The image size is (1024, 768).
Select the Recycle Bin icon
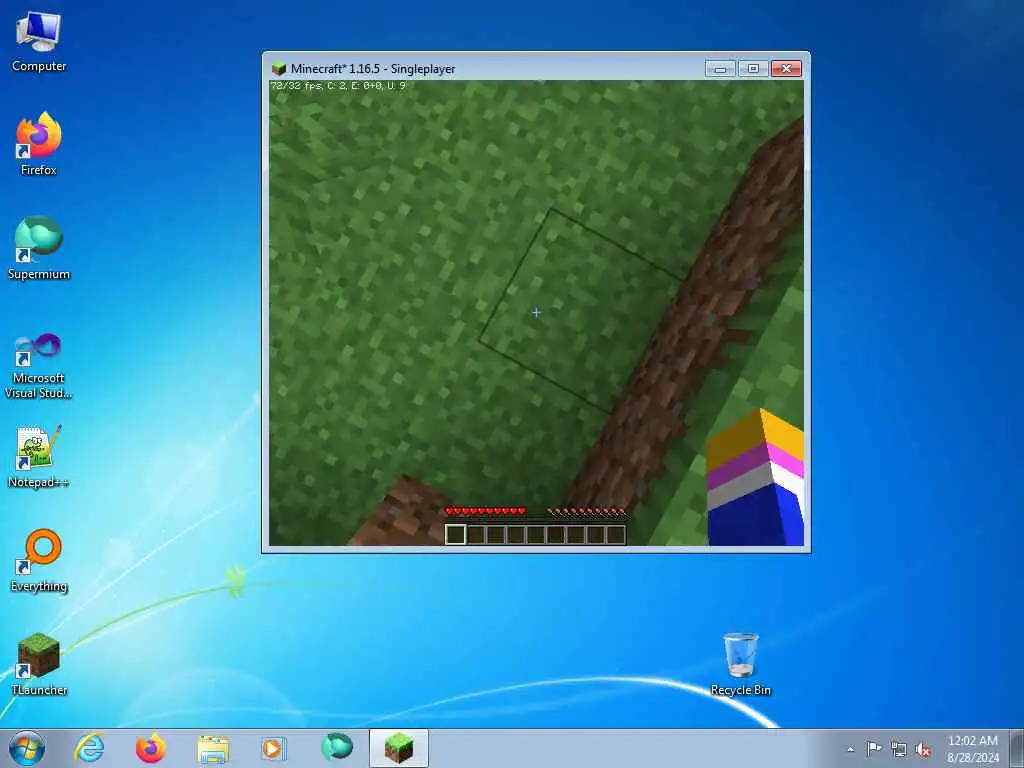click(741, 664)
